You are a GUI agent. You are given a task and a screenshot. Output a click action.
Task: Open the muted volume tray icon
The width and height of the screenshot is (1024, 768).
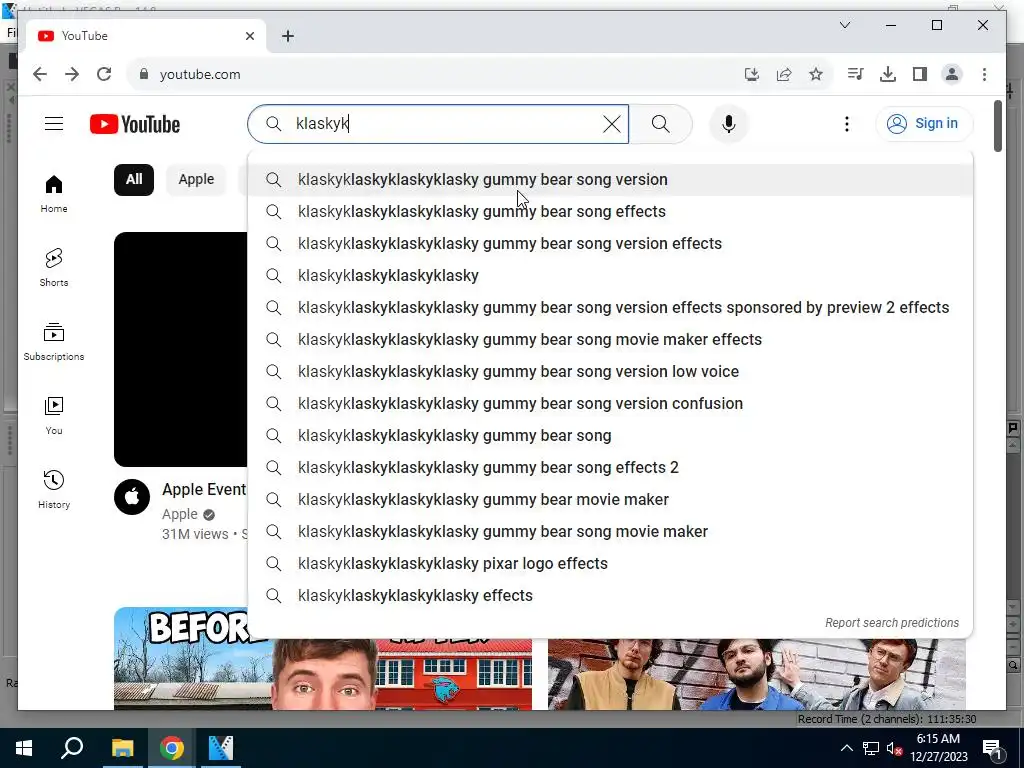coord(893,748)
